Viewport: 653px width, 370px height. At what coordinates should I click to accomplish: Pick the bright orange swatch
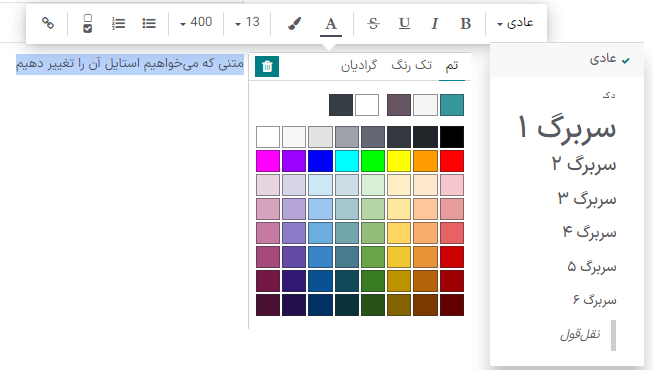coord(425,161)
